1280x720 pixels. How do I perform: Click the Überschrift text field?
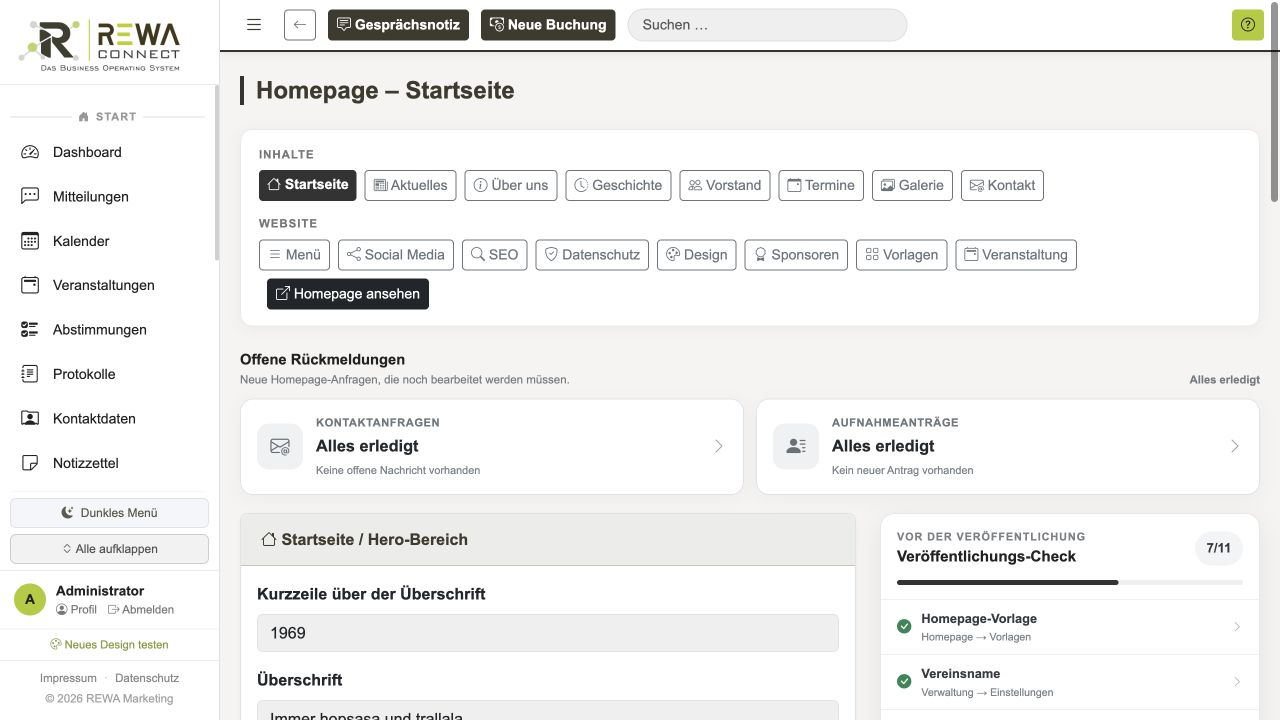tap(548, 710)
